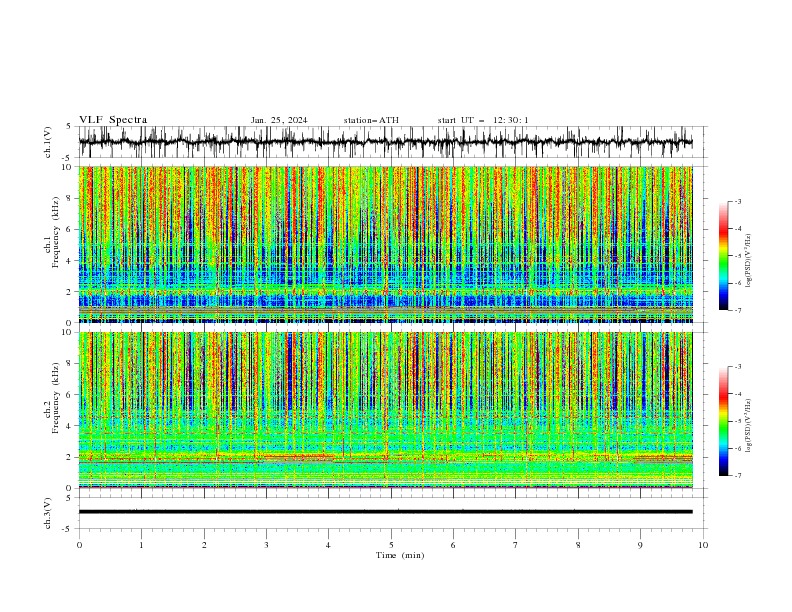The image size is (792, 612).
Task: Click the ch.1 'Frequency (kHz)' axis label
Action: pyautogui.click(x=55, y=232)
